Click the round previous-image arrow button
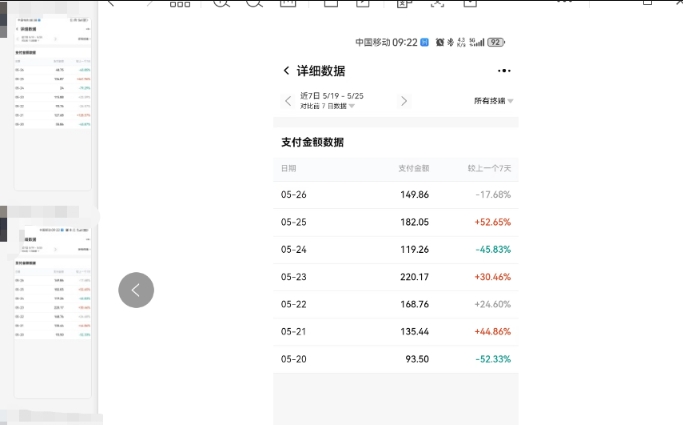The image size is (683, 425). [x=136, y=290]
